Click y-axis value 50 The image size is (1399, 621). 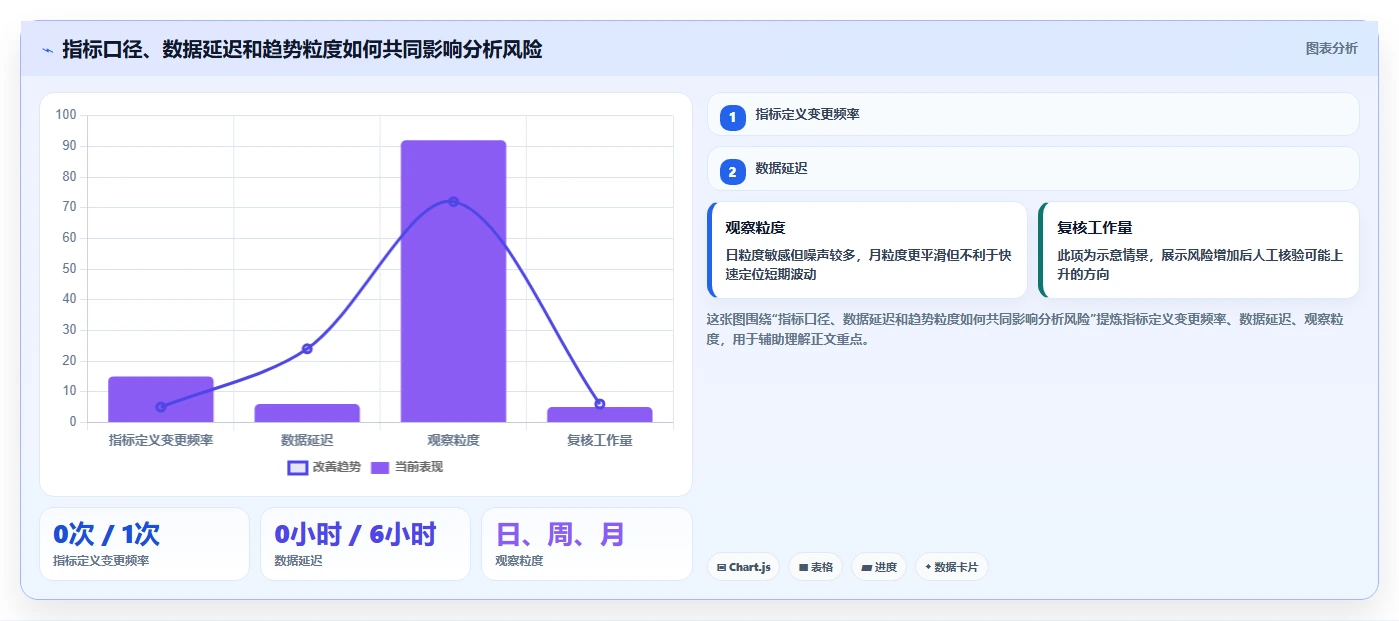69,269
